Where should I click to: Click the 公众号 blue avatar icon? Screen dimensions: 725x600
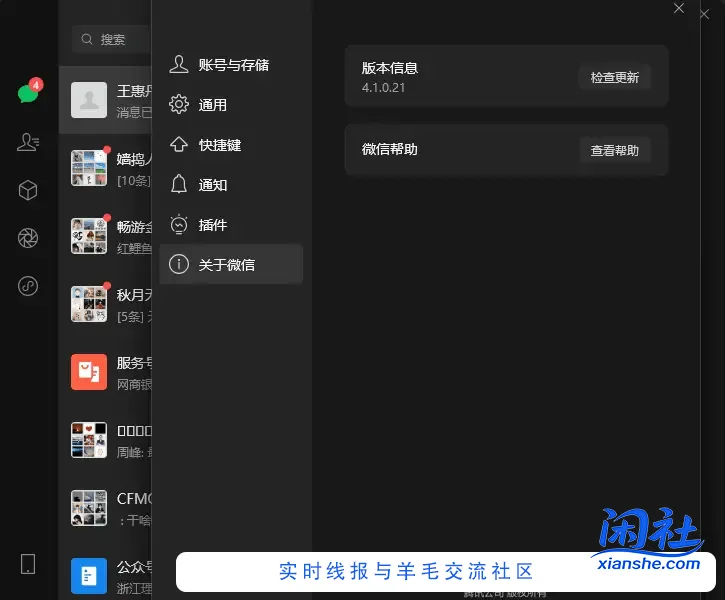coord(89,575)
